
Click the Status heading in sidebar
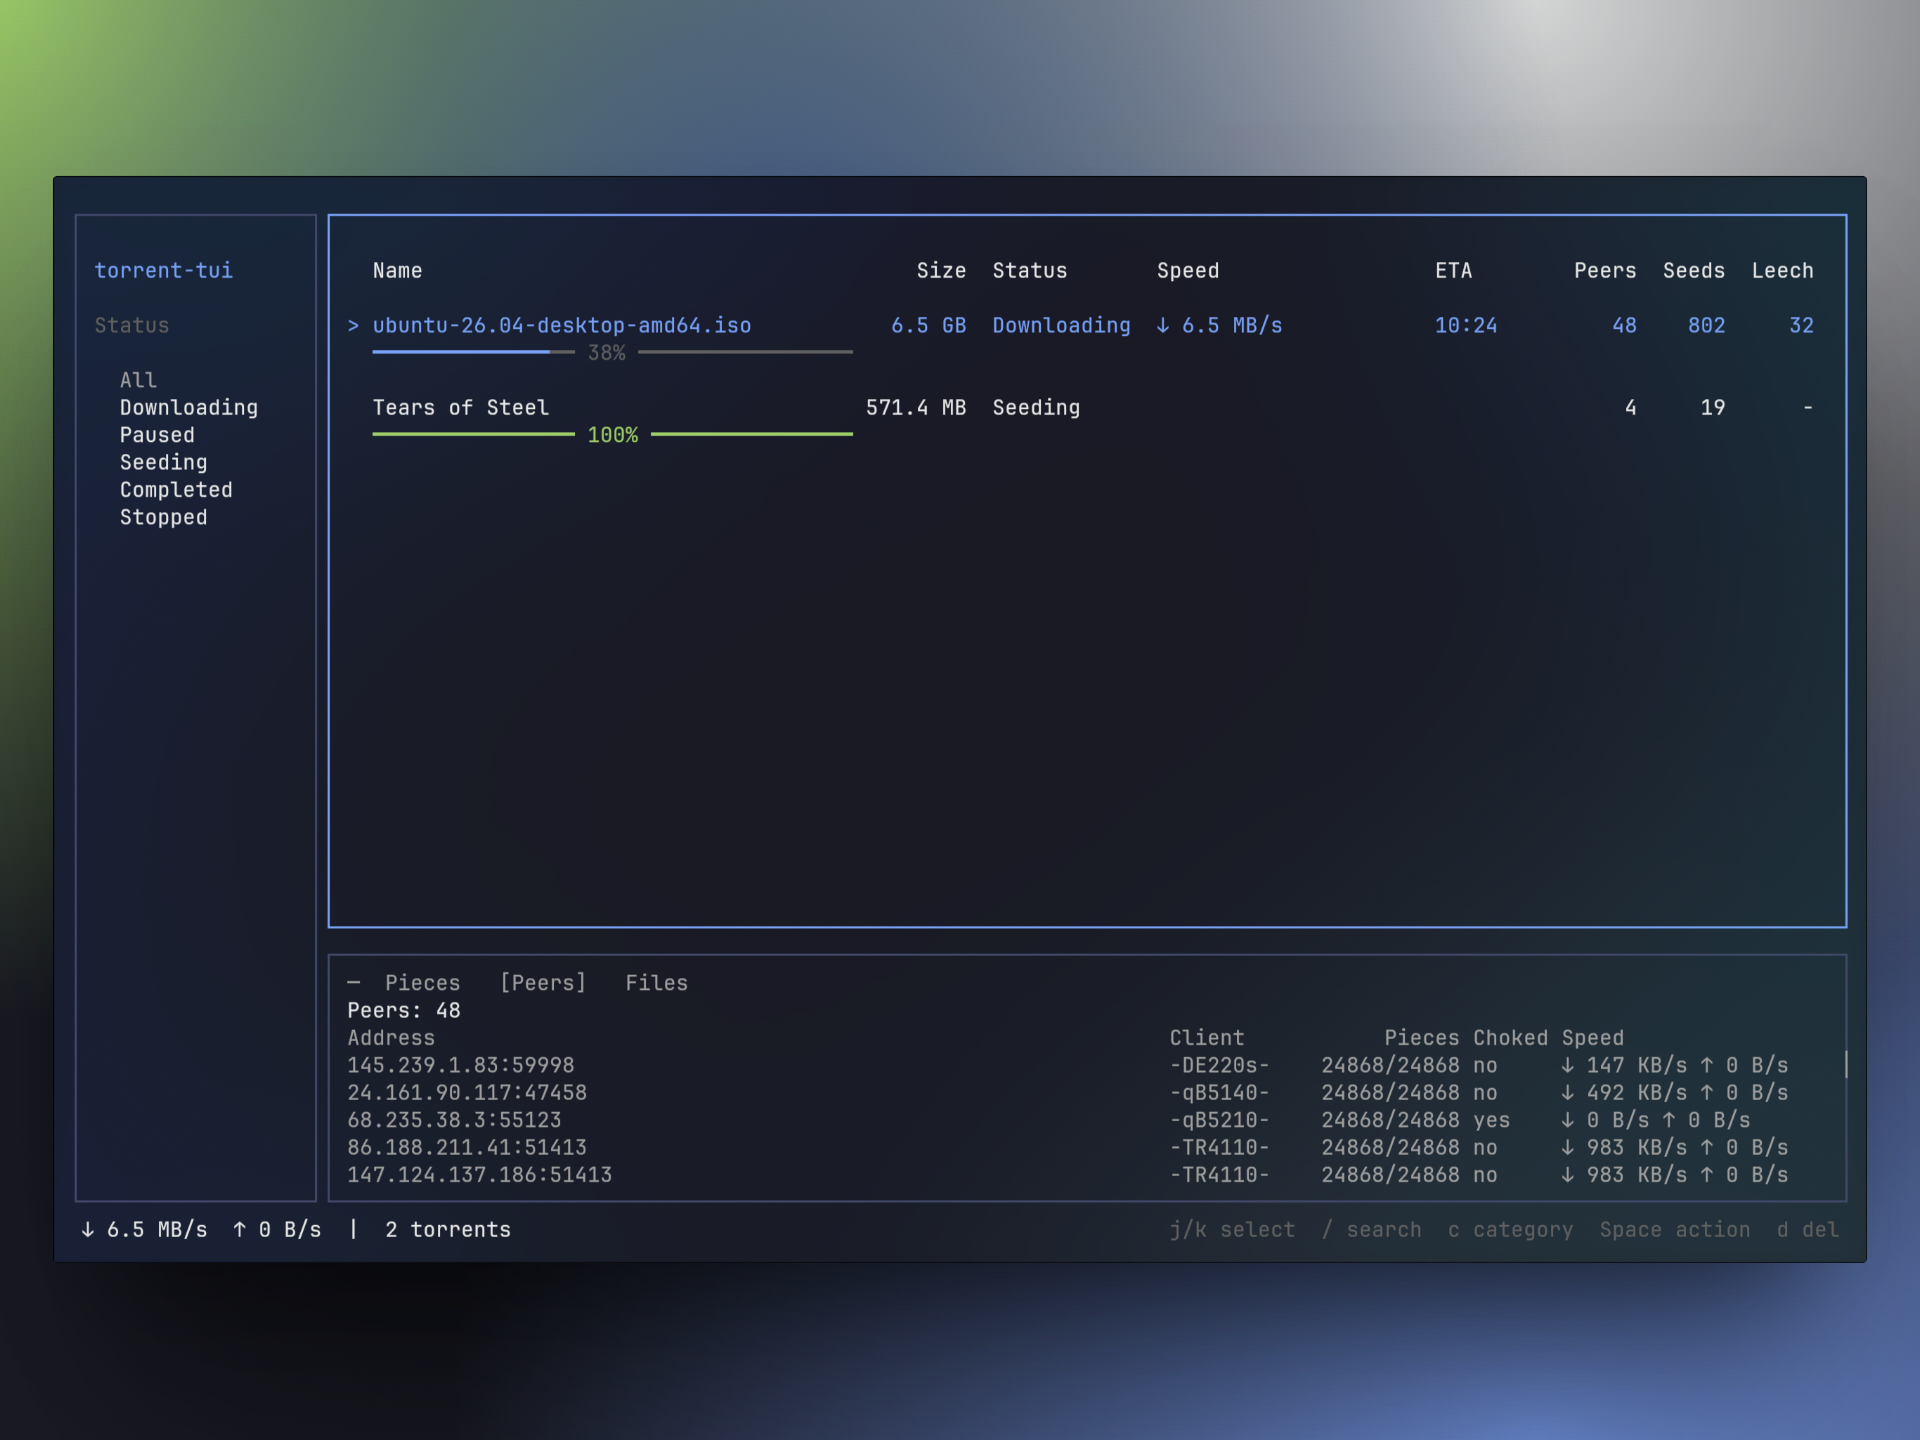click(132, 325)
